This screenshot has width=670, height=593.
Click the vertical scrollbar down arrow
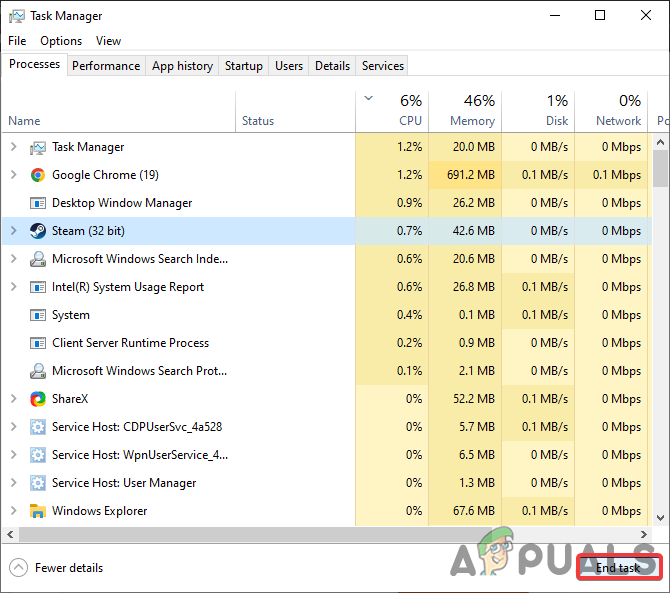660,518
